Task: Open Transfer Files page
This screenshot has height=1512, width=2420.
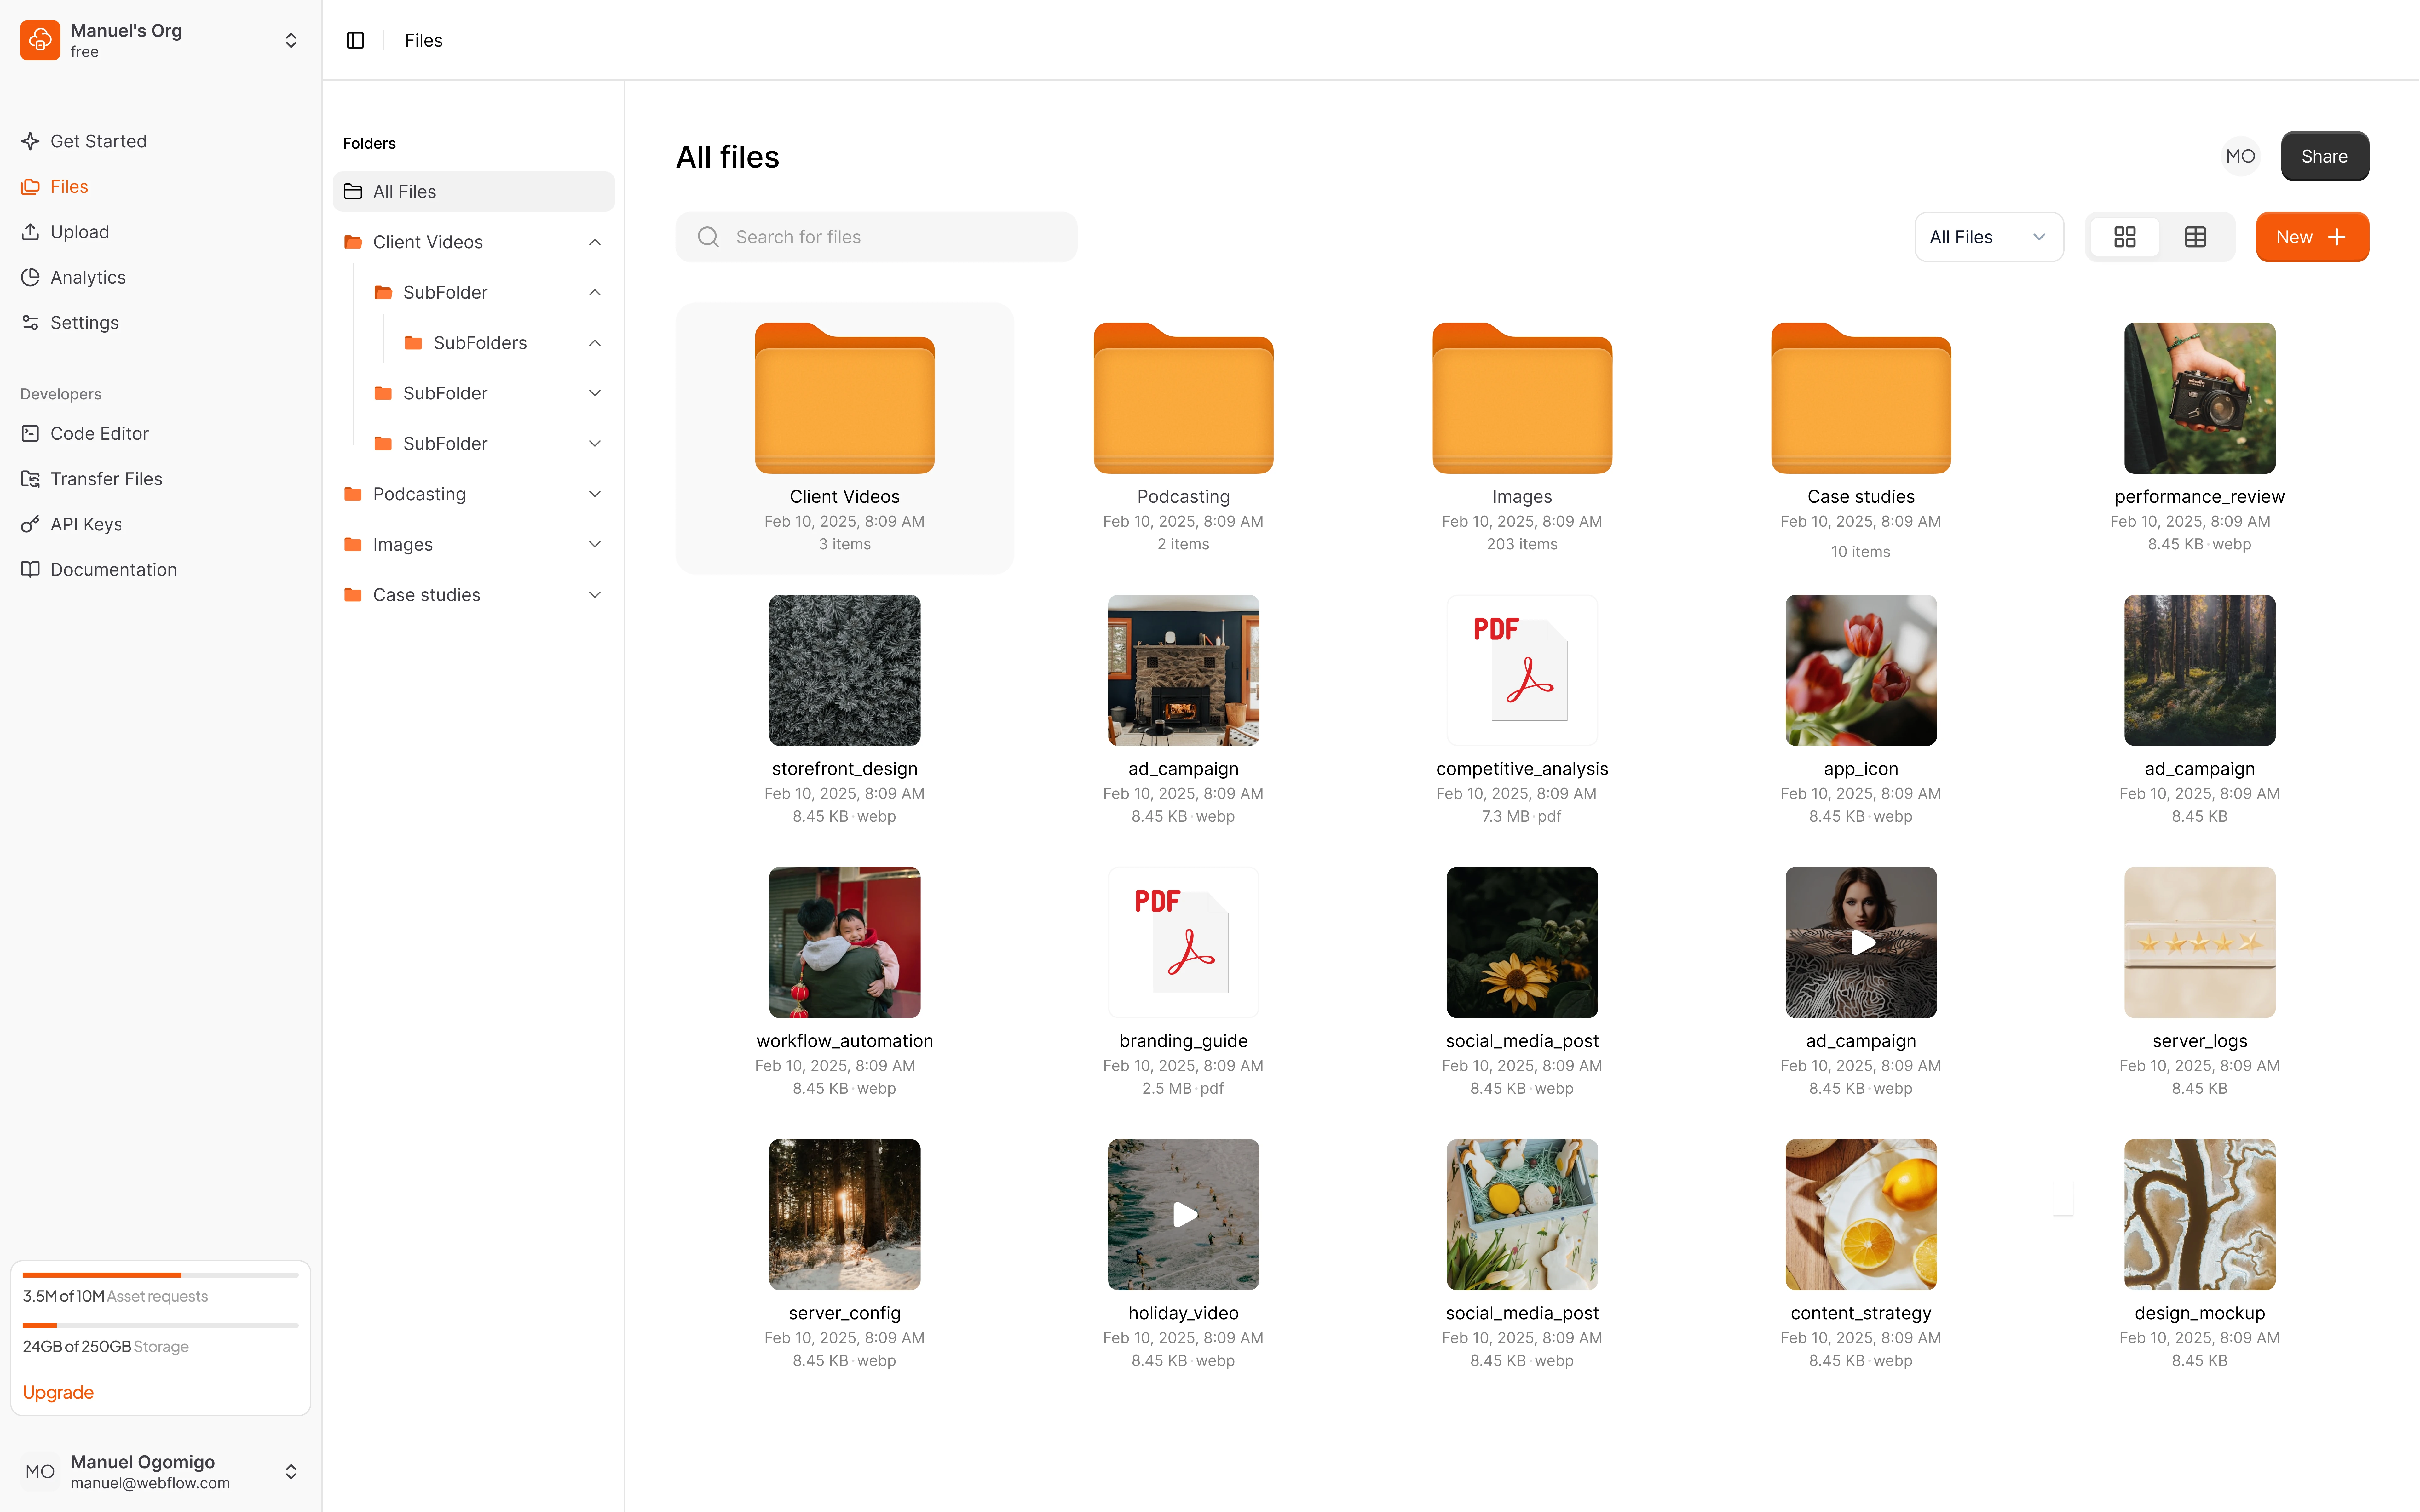Action: pos(106,479)
